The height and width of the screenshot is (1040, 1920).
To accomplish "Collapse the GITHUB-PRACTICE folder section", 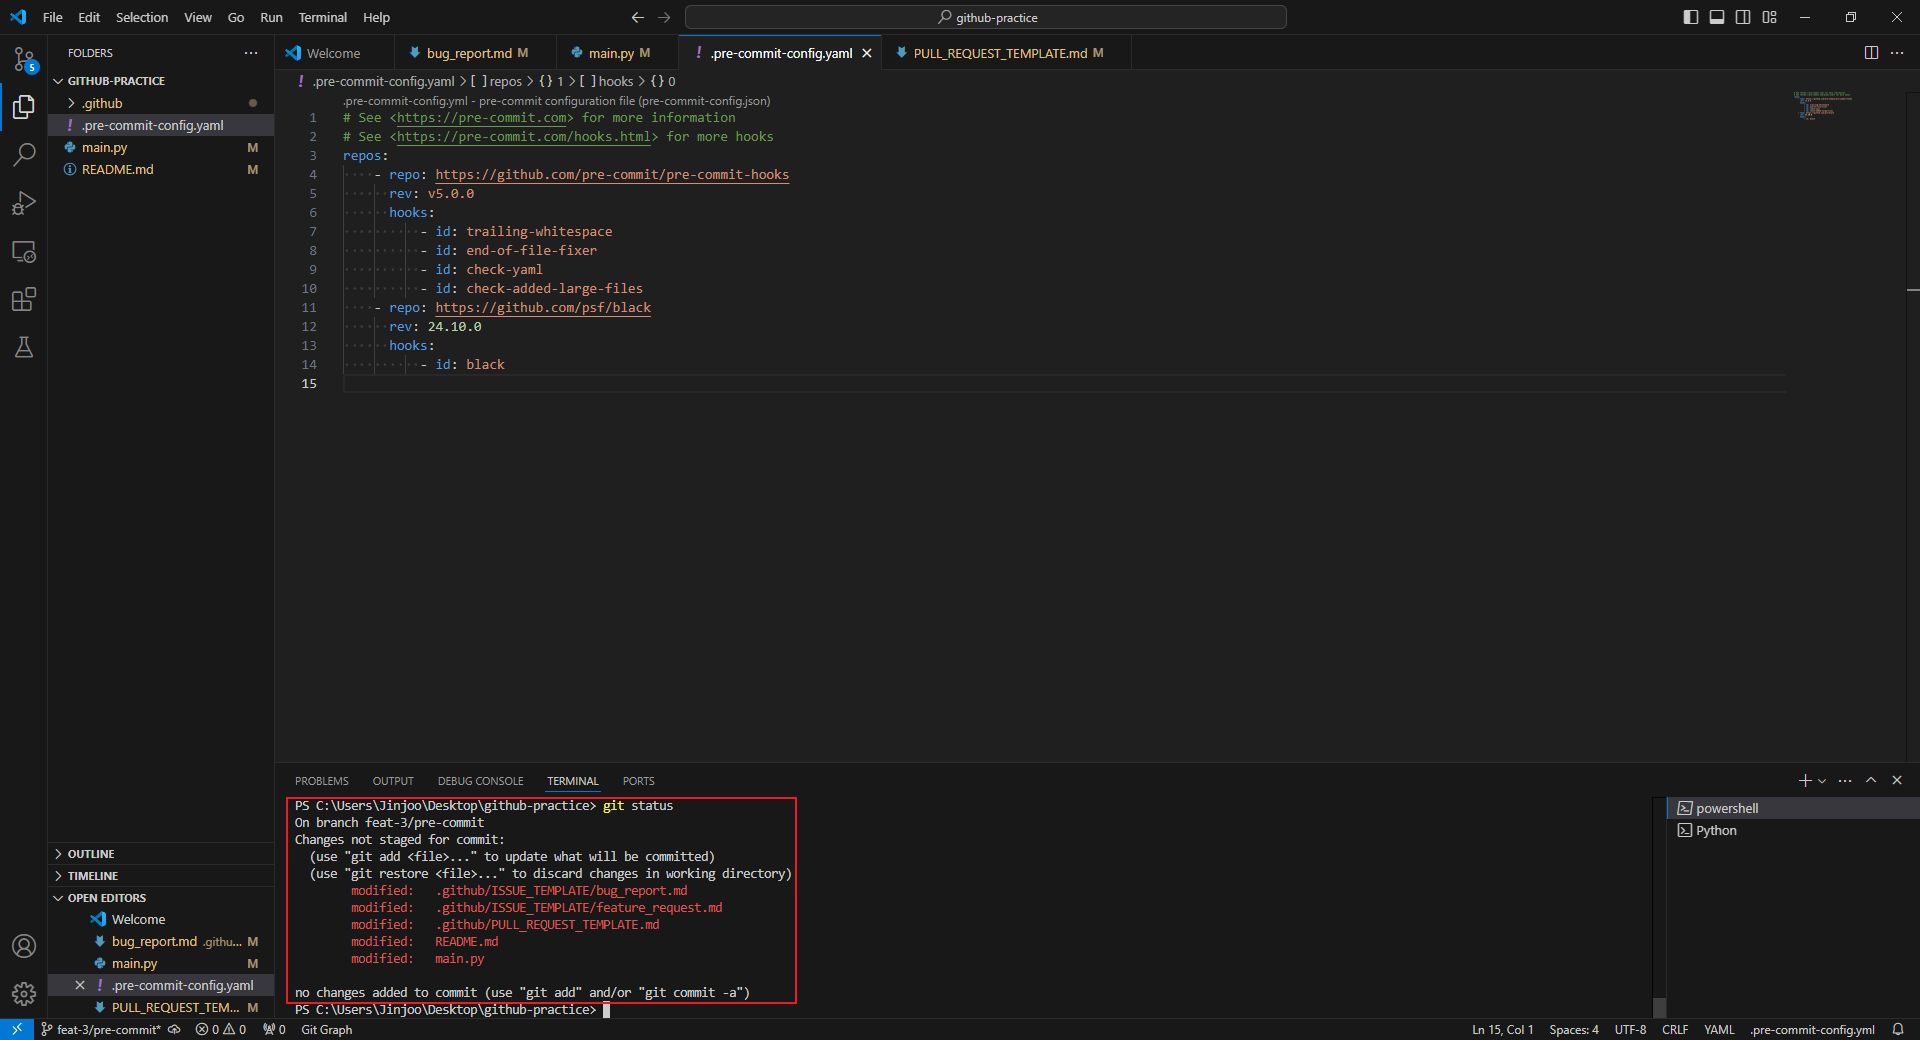I will pyautogui.click(x=161, y=81).
